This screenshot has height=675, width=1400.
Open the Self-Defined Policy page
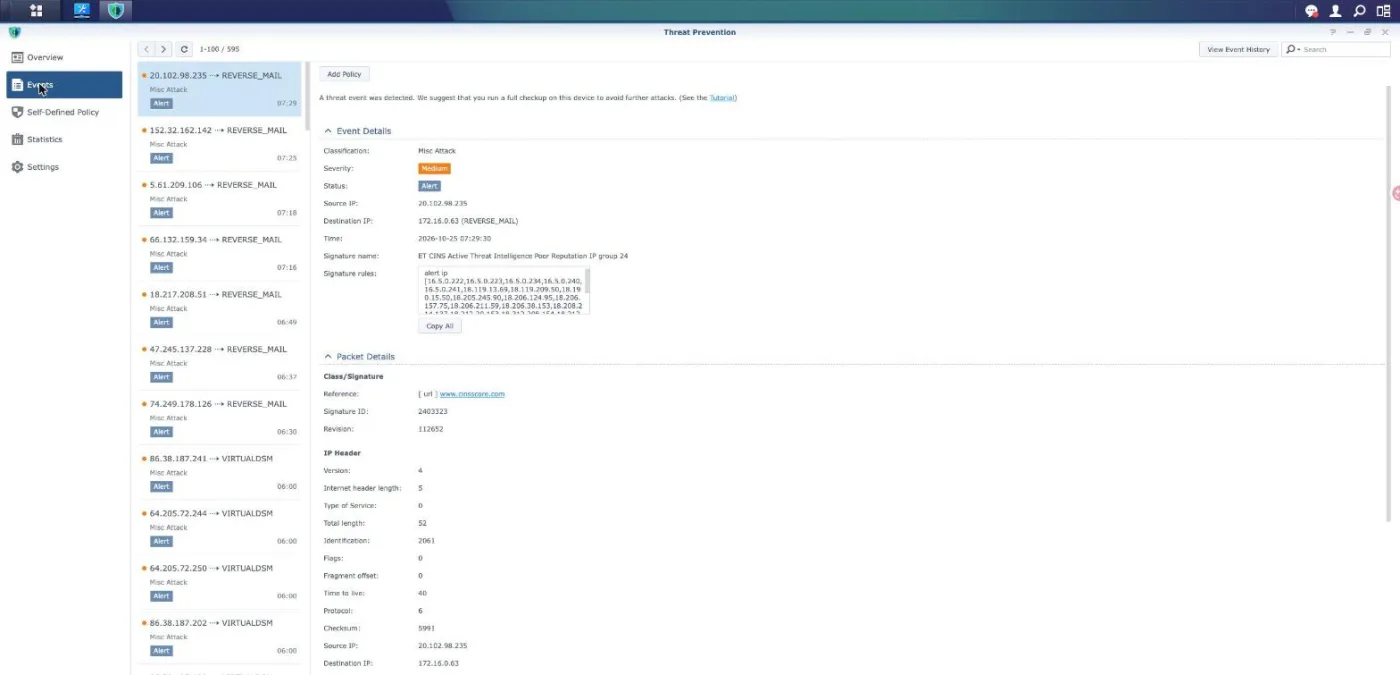pos(64,112)
